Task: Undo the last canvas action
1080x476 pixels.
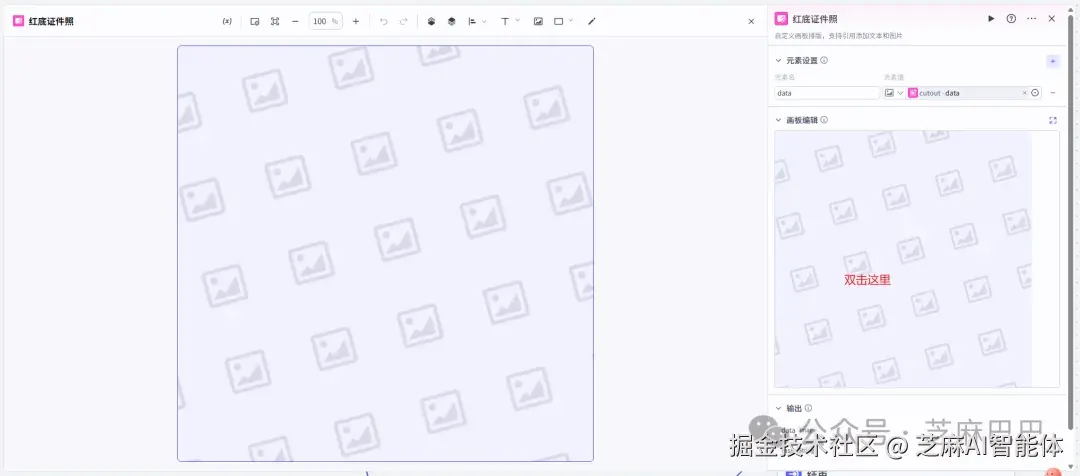Action: pyautogui.click(x=384, y=21)
